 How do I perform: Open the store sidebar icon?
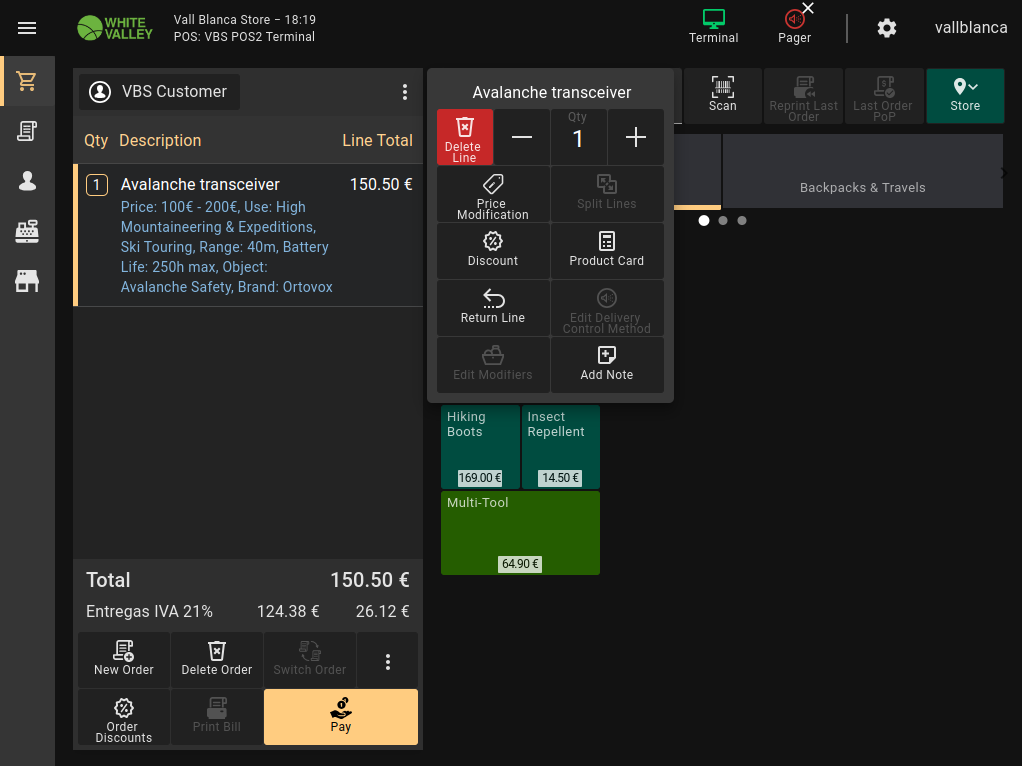[x=27, y=281]
